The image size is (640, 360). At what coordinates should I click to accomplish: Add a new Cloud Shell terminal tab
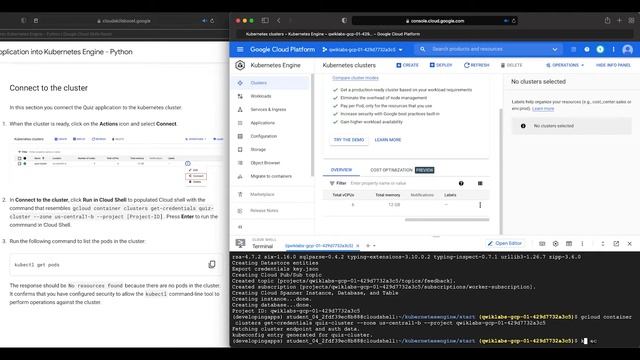tap(368, 246)
